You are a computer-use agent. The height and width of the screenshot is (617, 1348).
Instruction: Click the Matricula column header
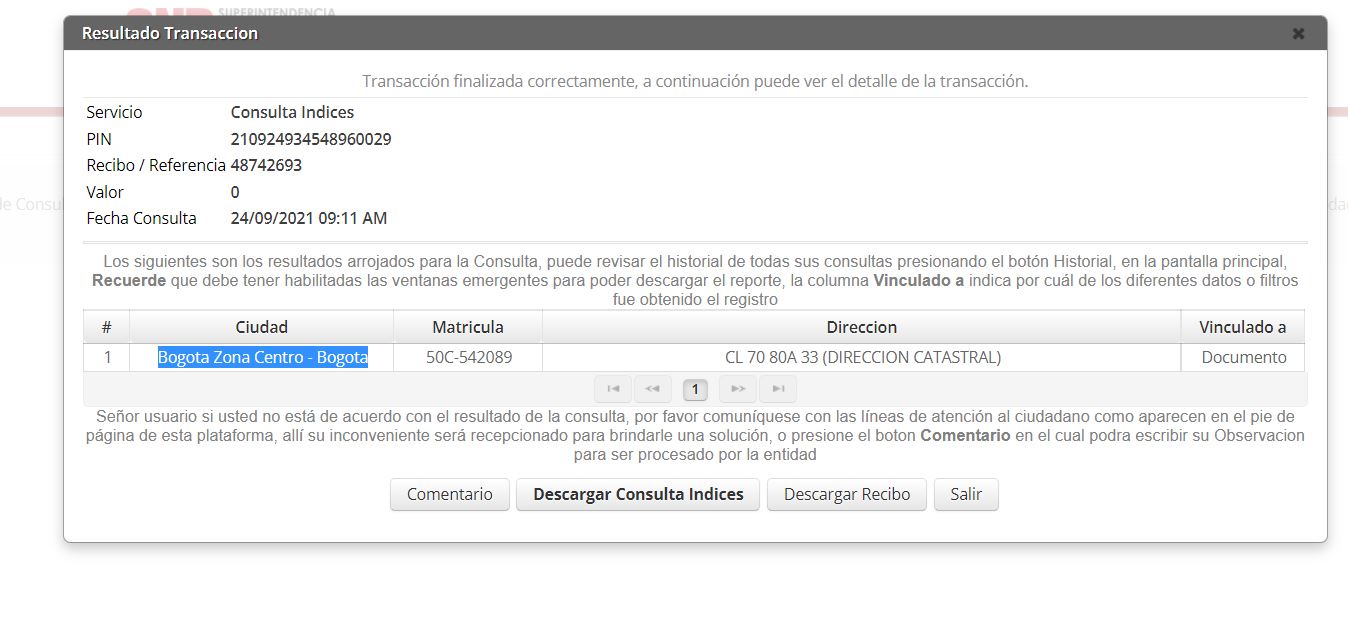[x=467, y=327]
